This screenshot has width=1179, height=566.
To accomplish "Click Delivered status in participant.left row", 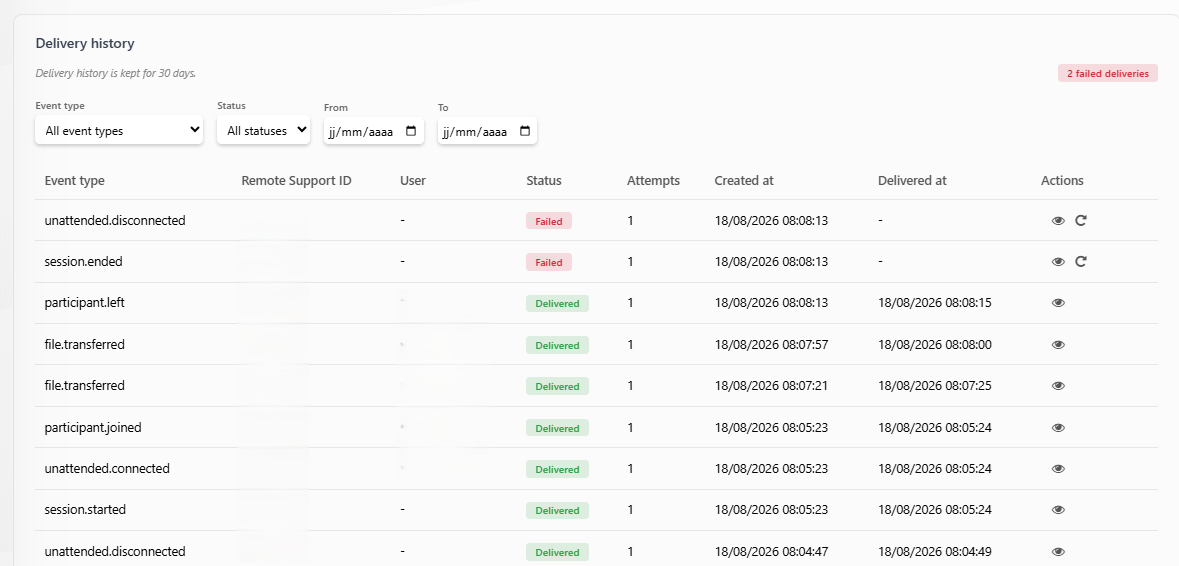I will 557,304.
